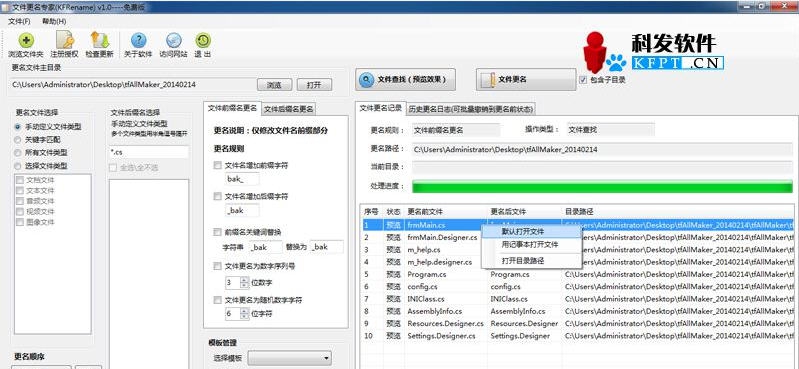The height and width of the screenshot is (369, 799).
Task: Select Choose File Type (选择文件类型) radio
Action: (18, 166)
